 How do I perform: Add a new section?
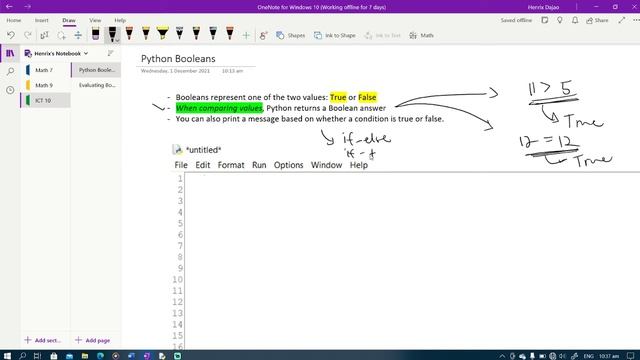click(x=42, y=340)
